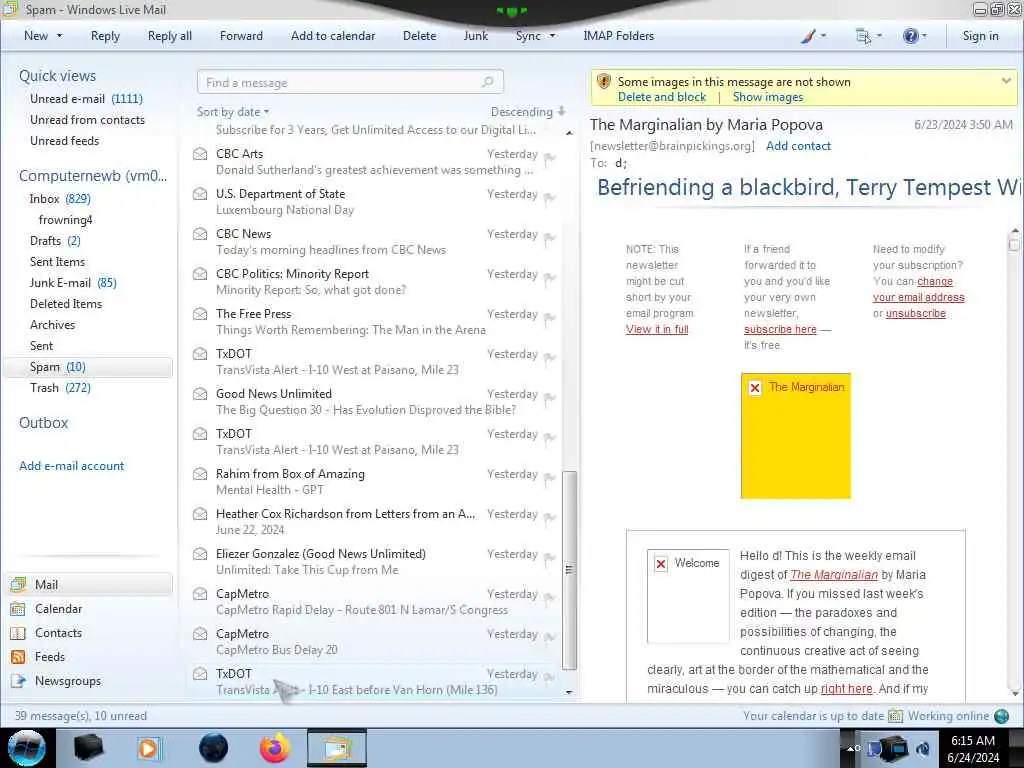The image size is (1024, 768).
Task: Click the reading pane scroll down arrow
Action: pos(1014,693)
